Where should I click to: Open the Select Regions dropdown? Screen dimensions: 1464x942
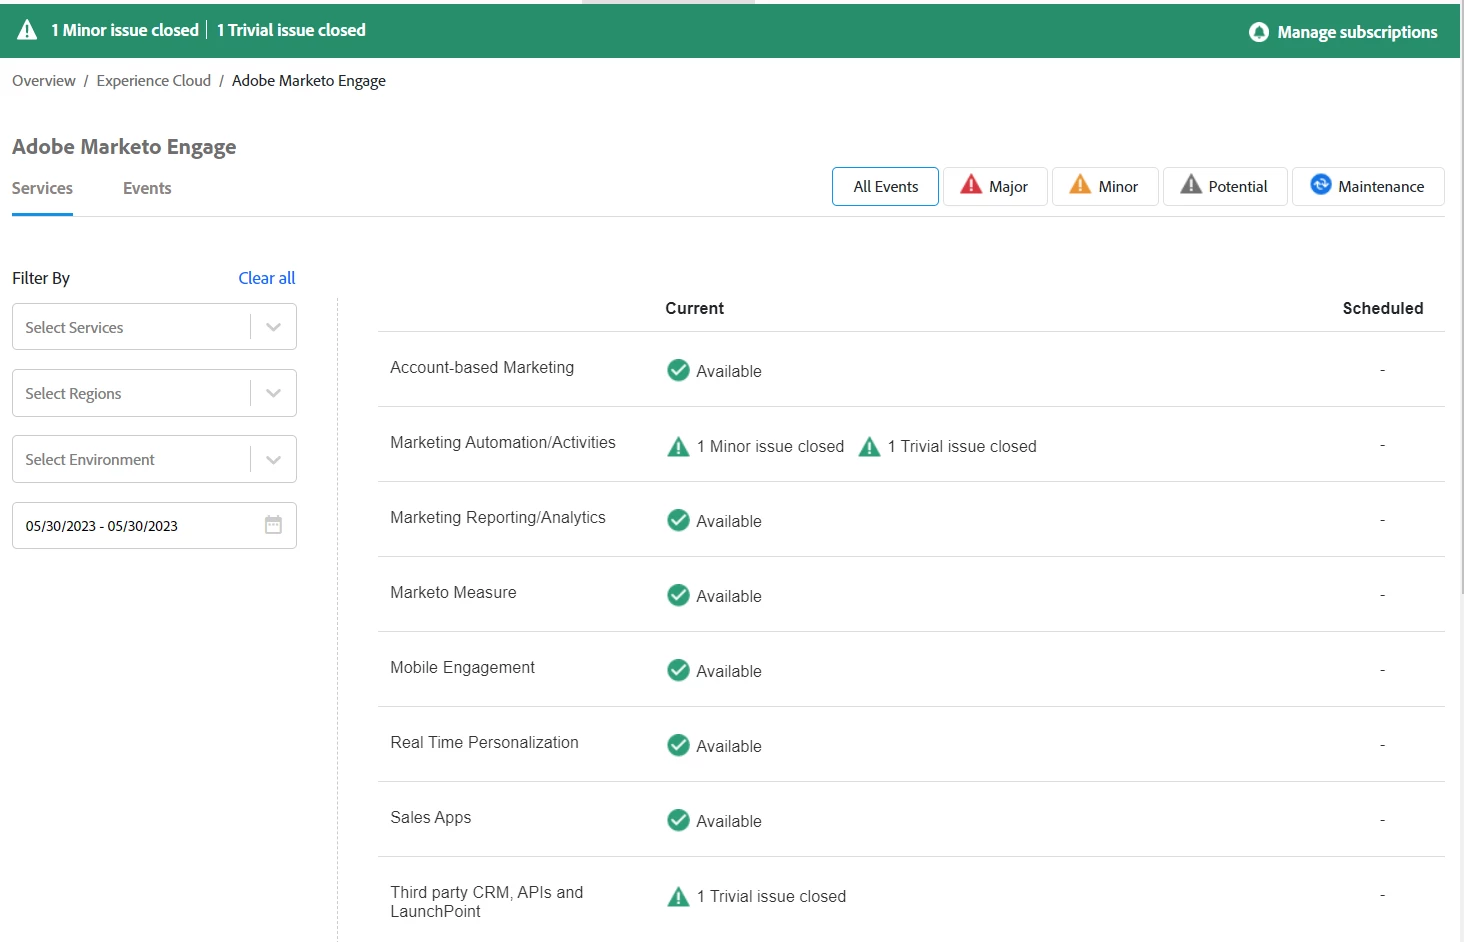[x=154, y=393]
